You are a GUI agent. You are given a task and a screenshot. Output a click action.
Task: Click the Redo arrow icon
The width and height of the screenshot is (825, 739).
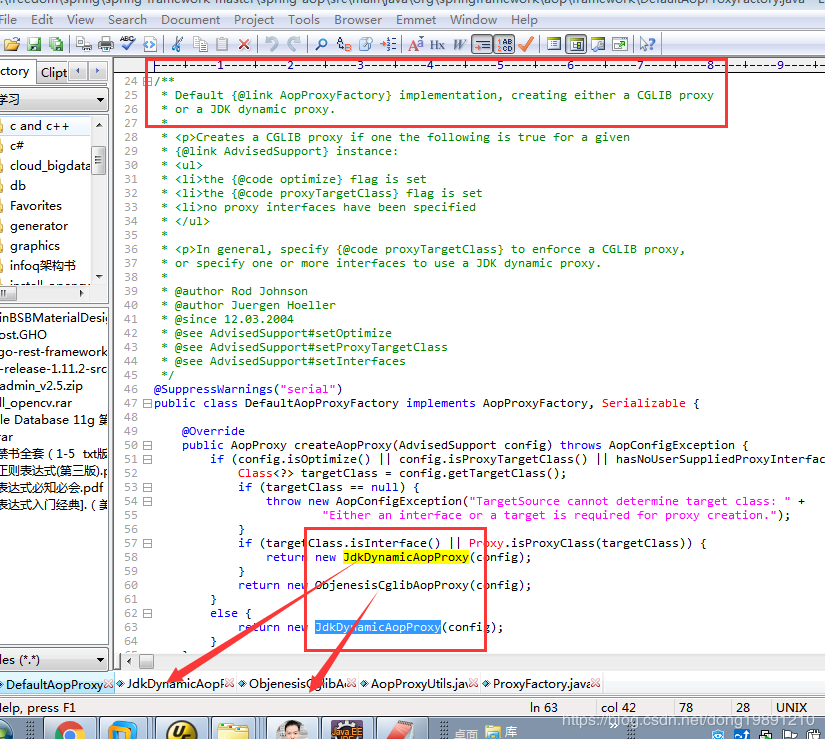[294, 44]
